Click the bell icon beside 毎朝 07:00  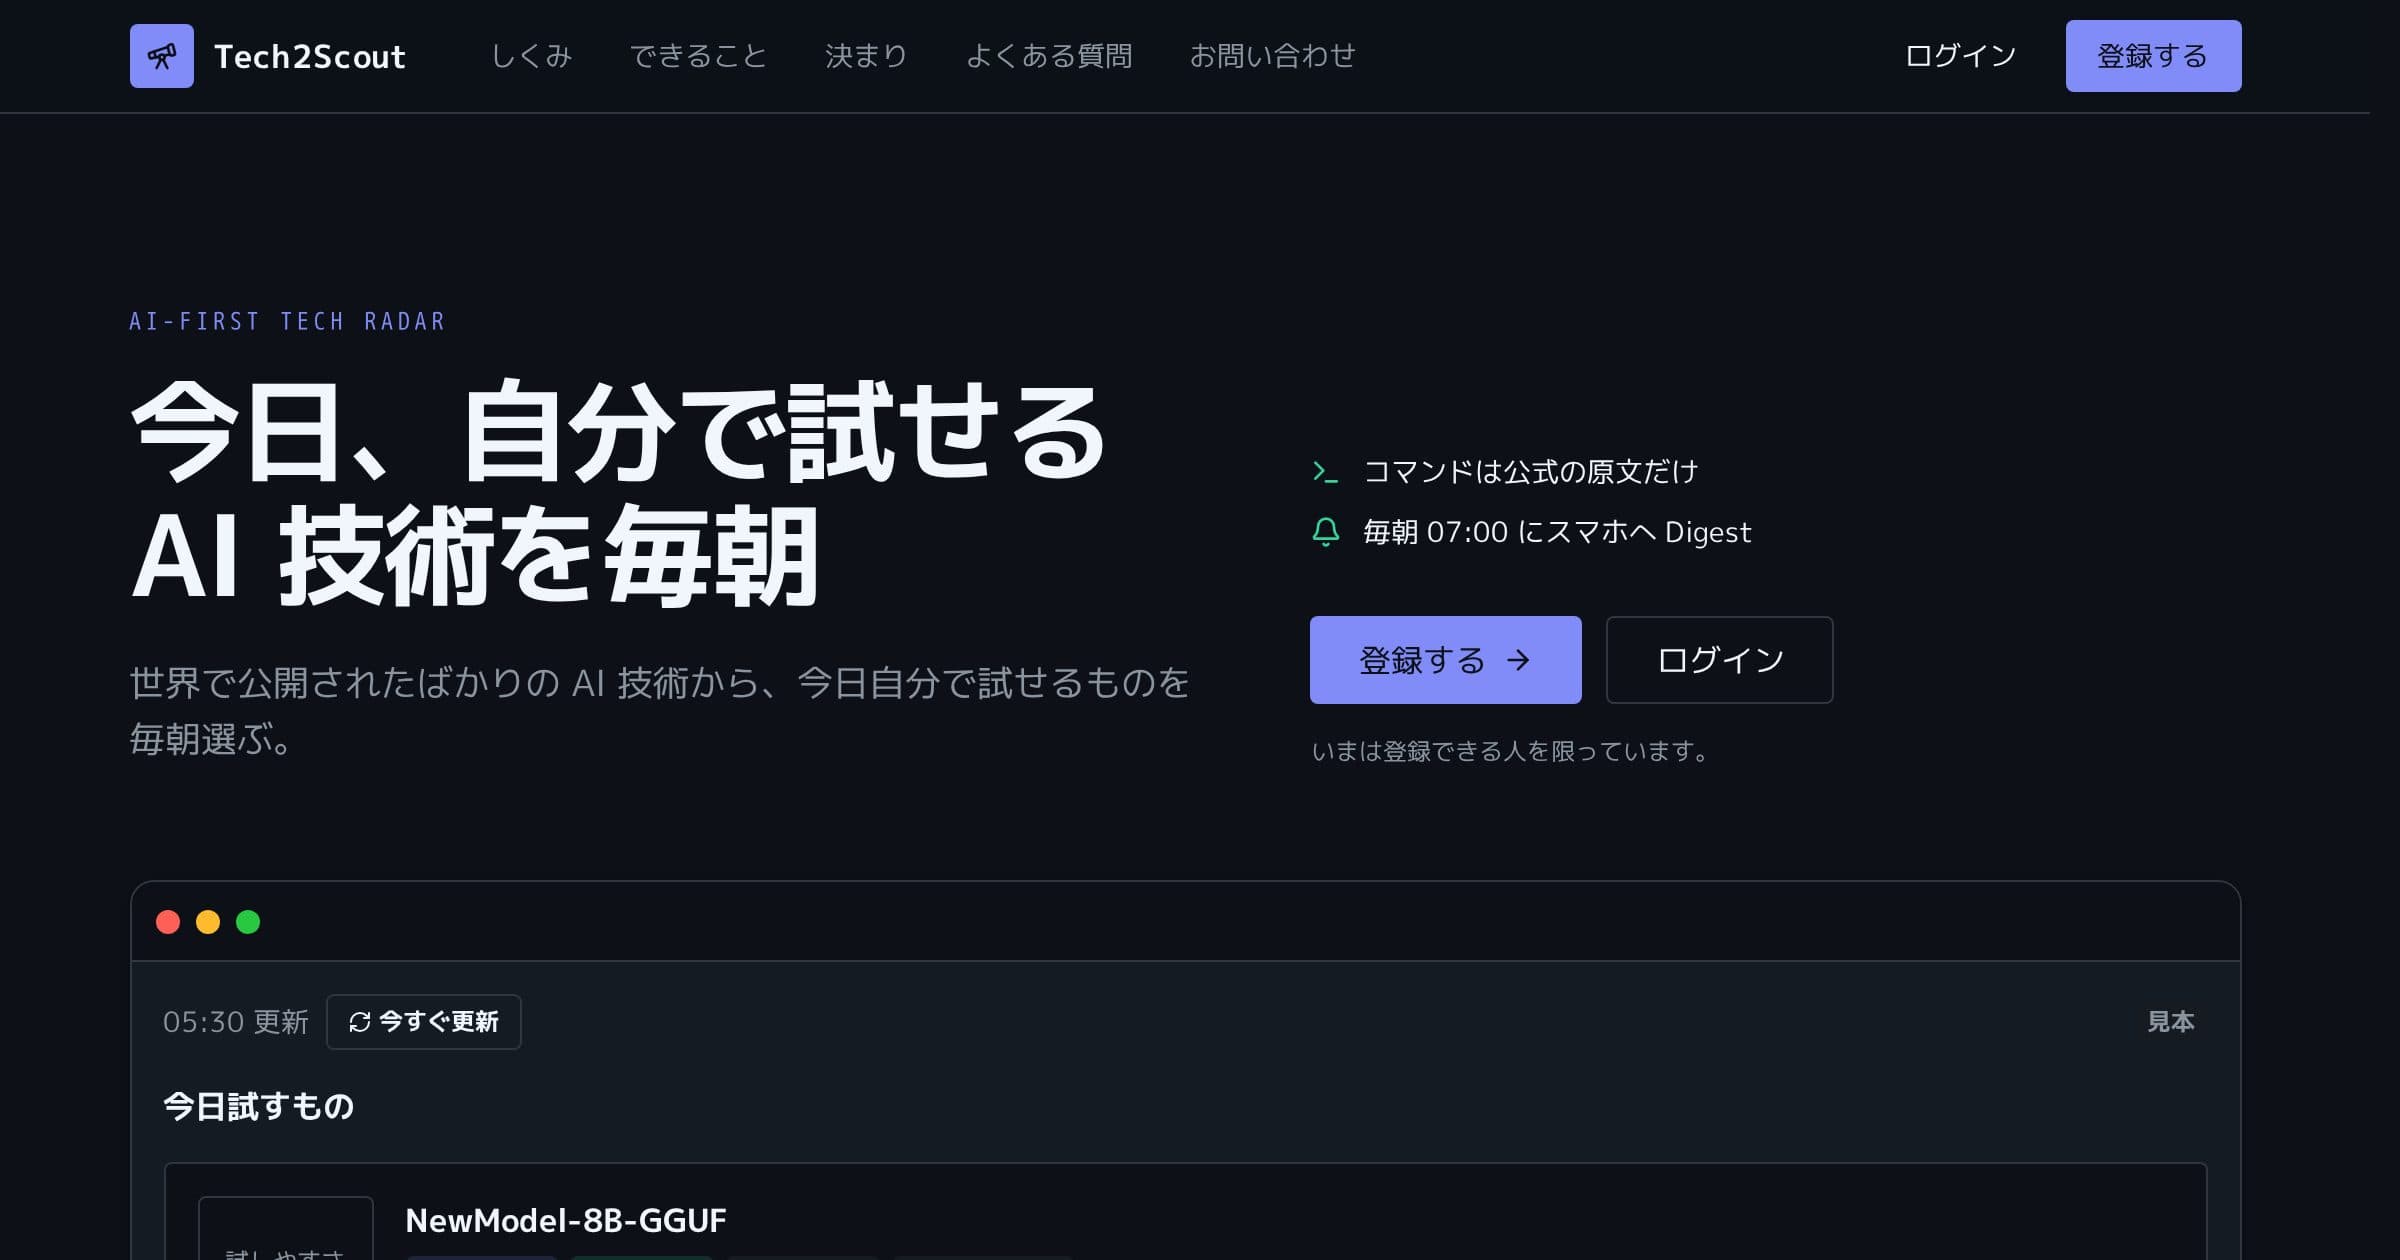point(1325,532)
